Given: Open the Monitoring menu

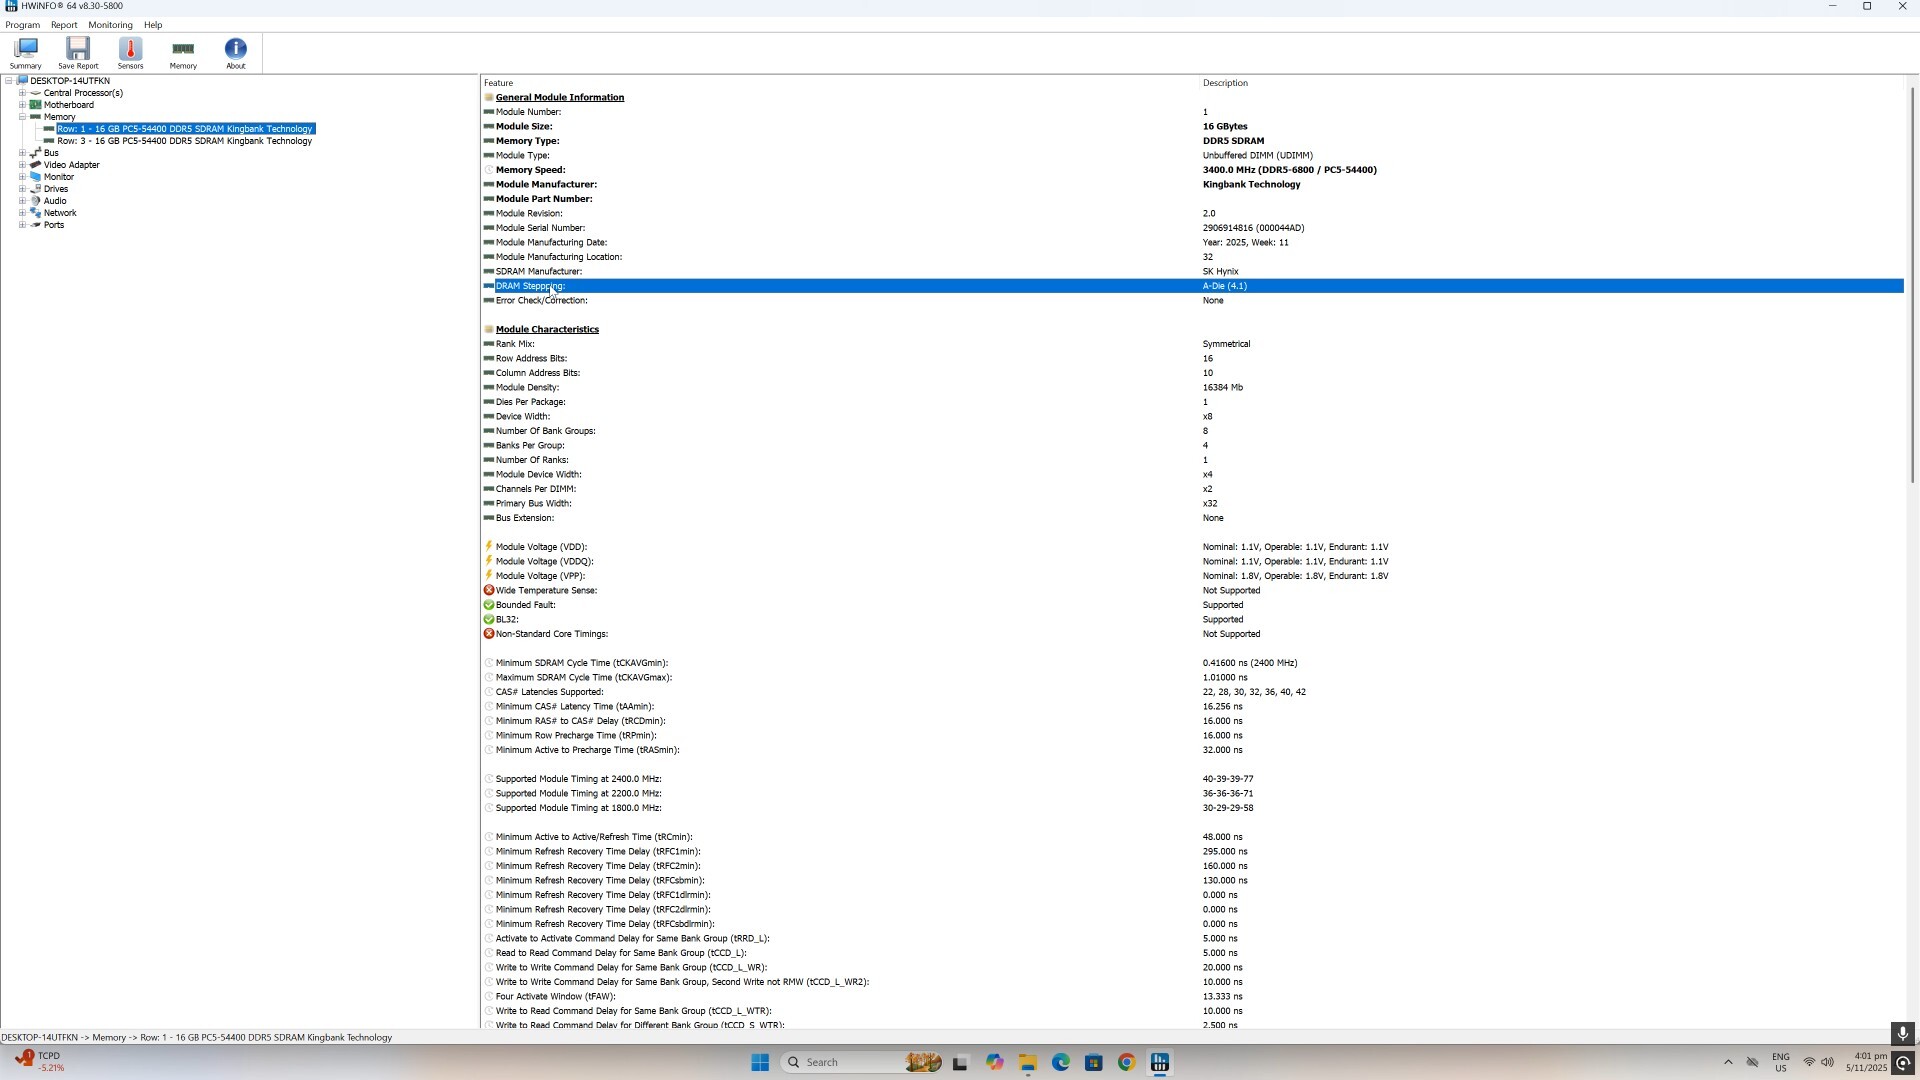Looking at the screenshot, I should coord(110,24).
